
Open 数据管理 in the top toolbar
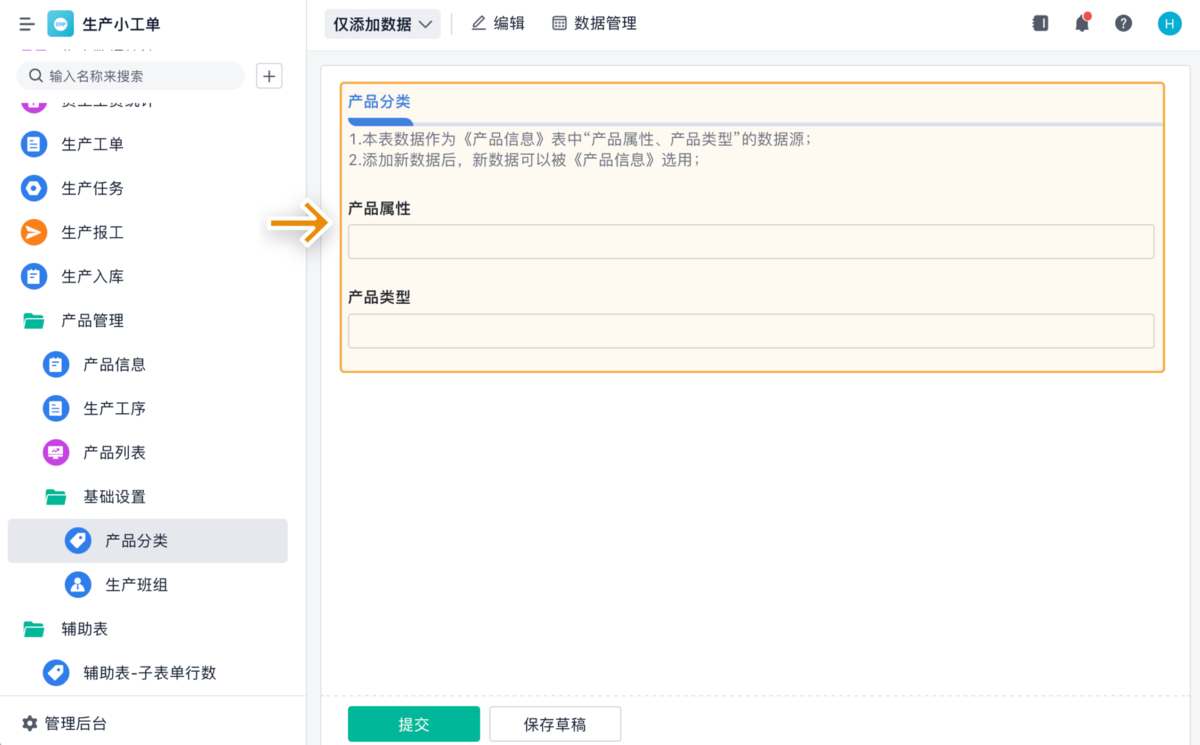click(x=594, y=23)
